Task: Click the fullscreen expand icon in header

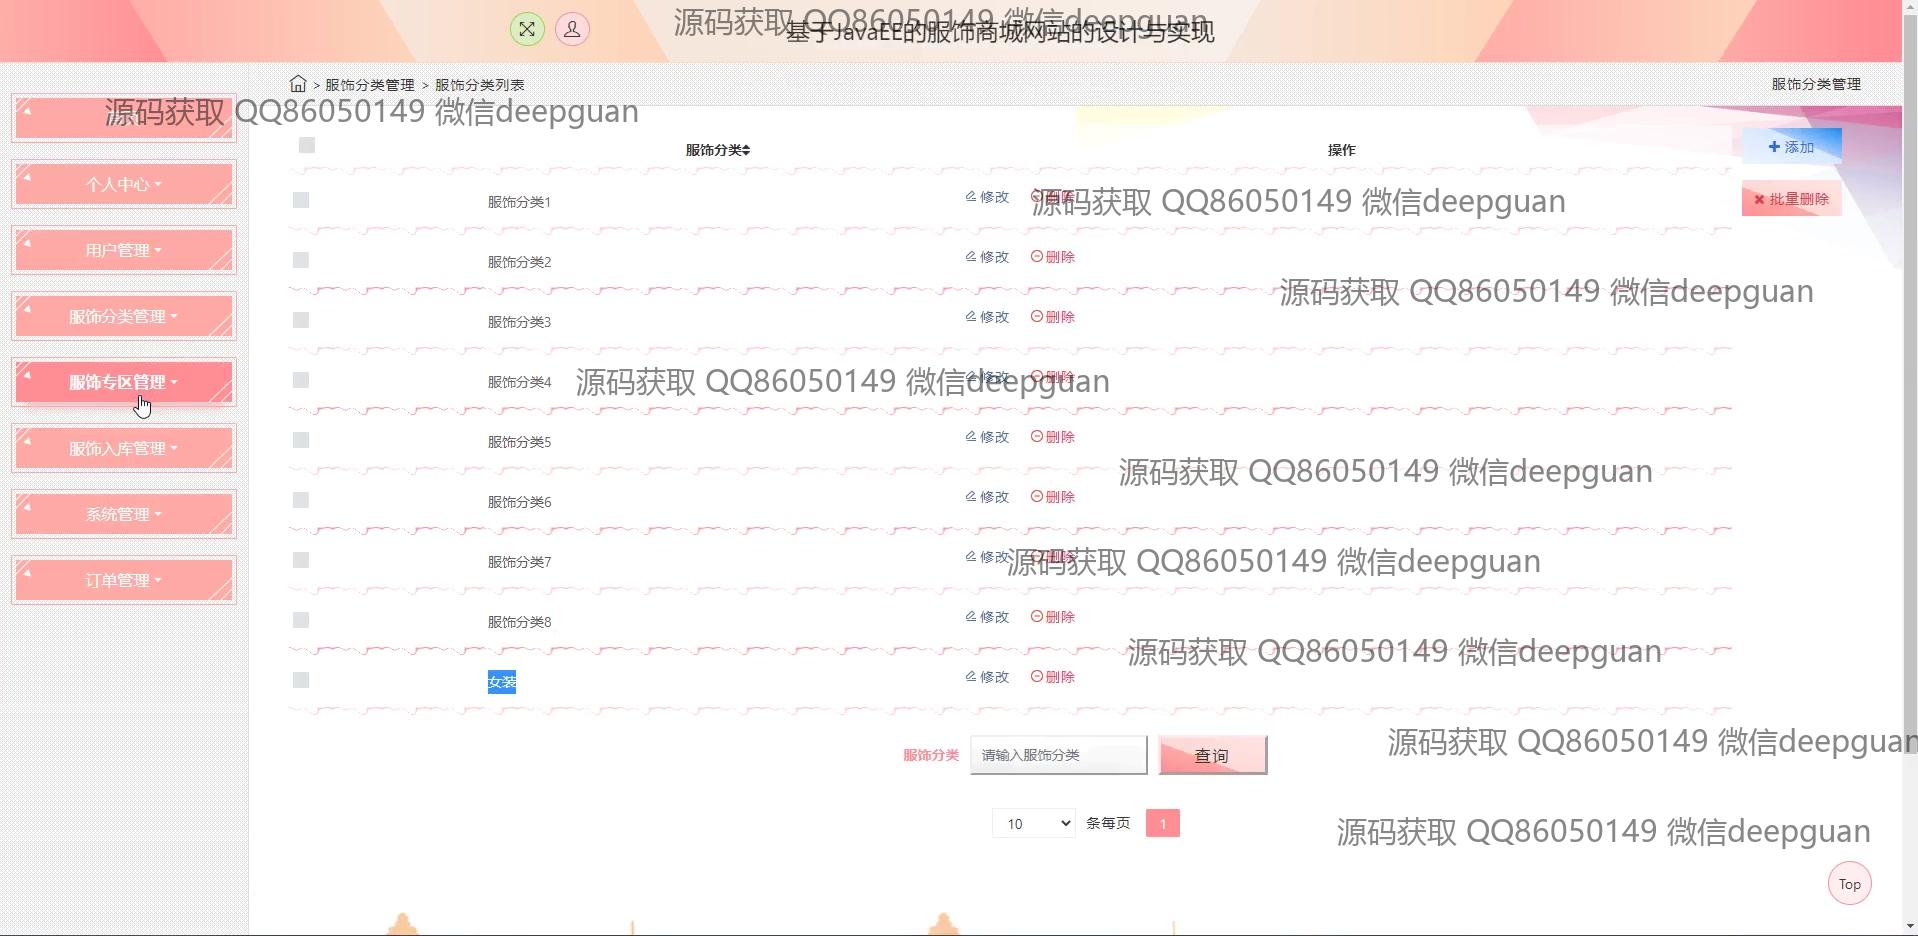Action: [x=527, y=29]
